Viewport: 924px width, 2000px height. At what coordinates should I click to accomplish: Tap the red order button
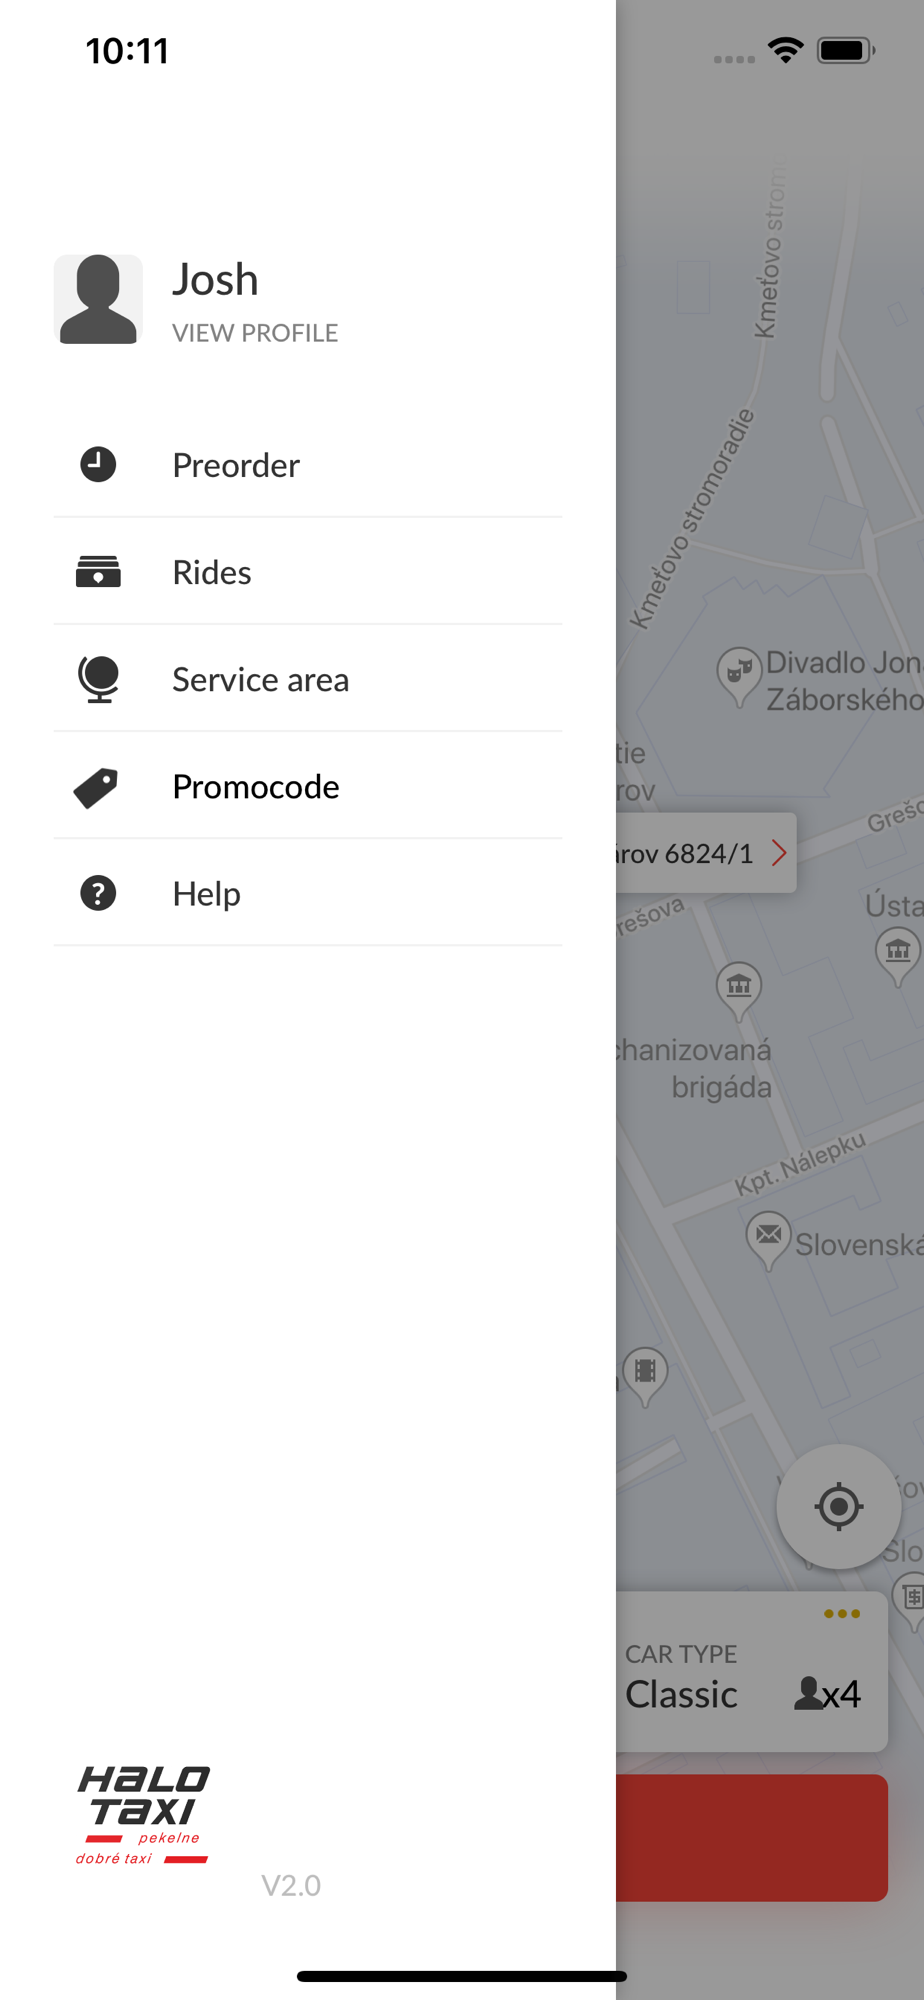(751, 1838)
